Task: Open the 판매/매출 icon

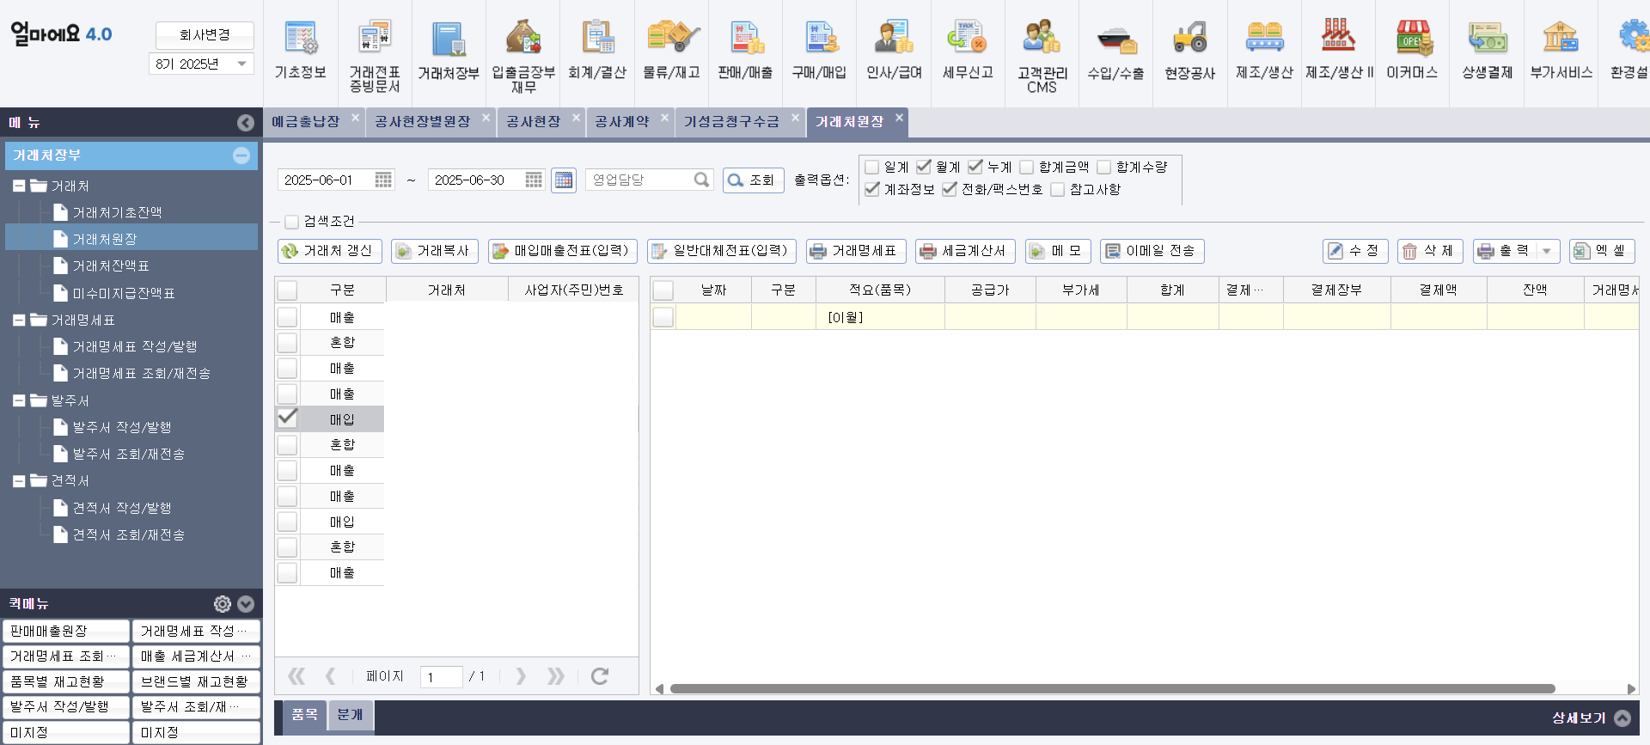Action: (745, 50)
